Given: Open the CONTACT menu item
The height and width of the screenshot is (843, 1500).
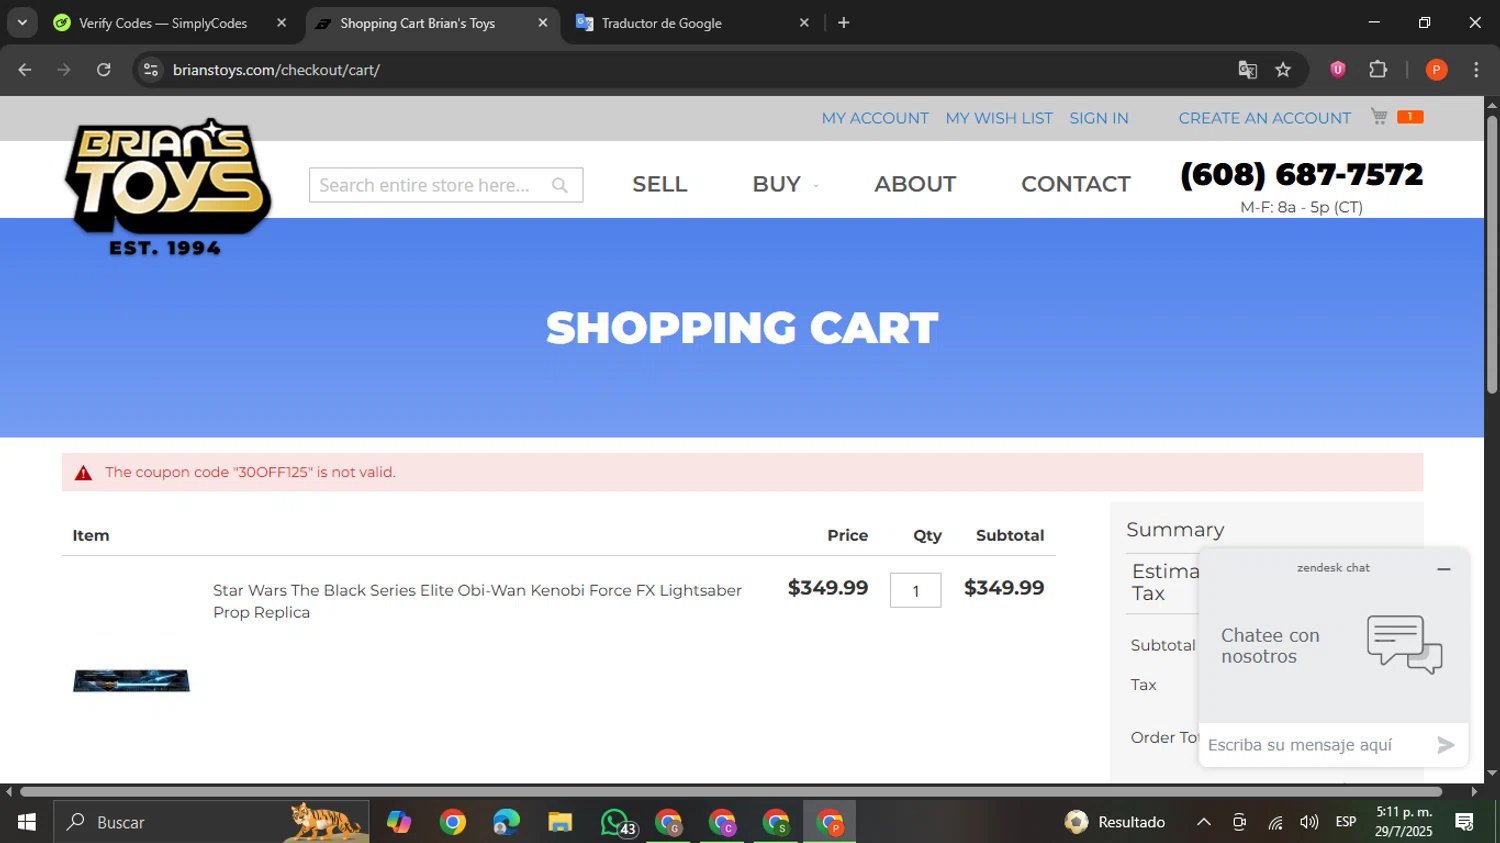Looking at the screenshot, I should [x=1076, y=184].
